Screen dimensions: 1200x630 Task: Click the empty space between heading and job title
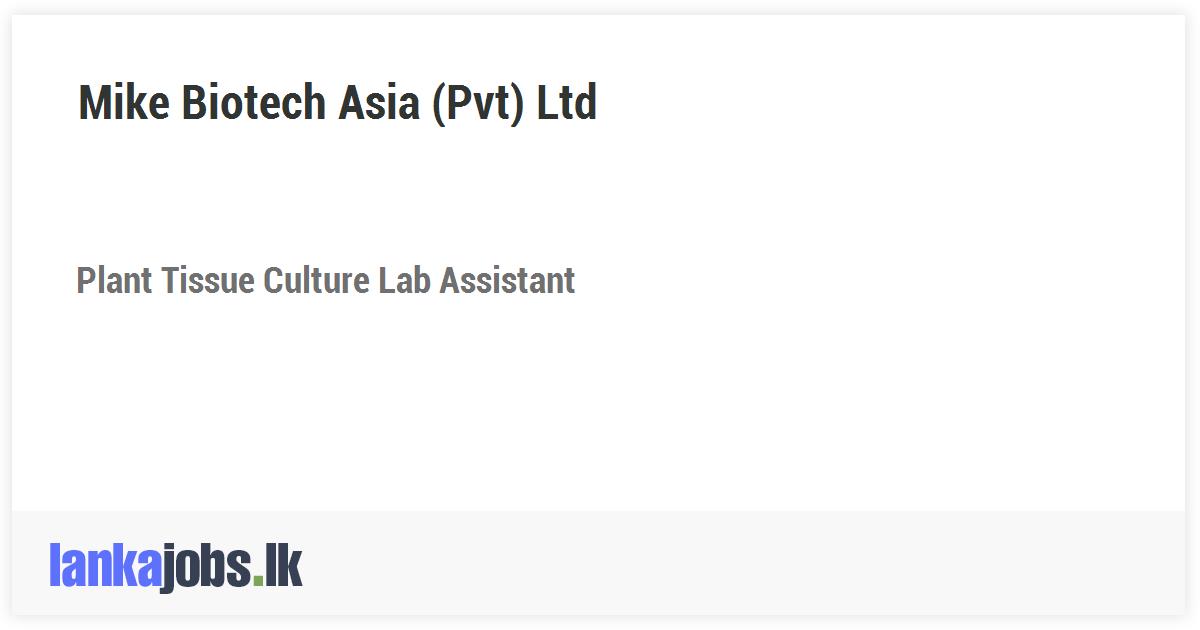(x=400, y=190)
